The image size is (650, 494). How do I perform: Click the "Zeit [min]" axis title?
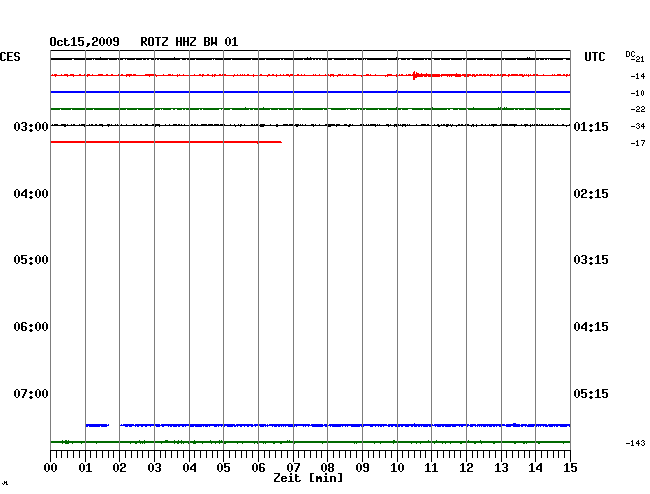[x=308, y=478]
